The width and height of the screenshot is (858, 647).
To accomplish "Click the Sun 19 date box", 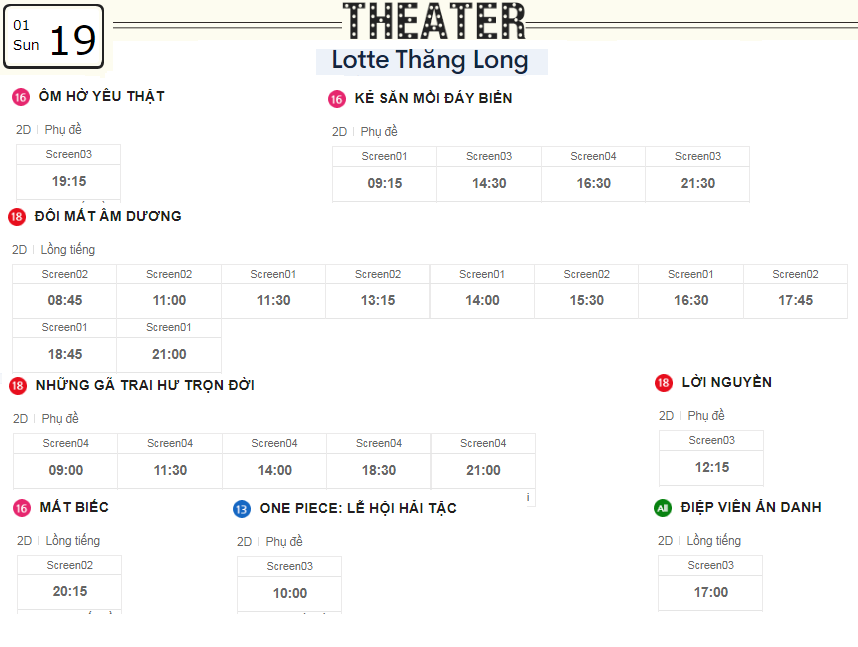I will pos(54,37).
